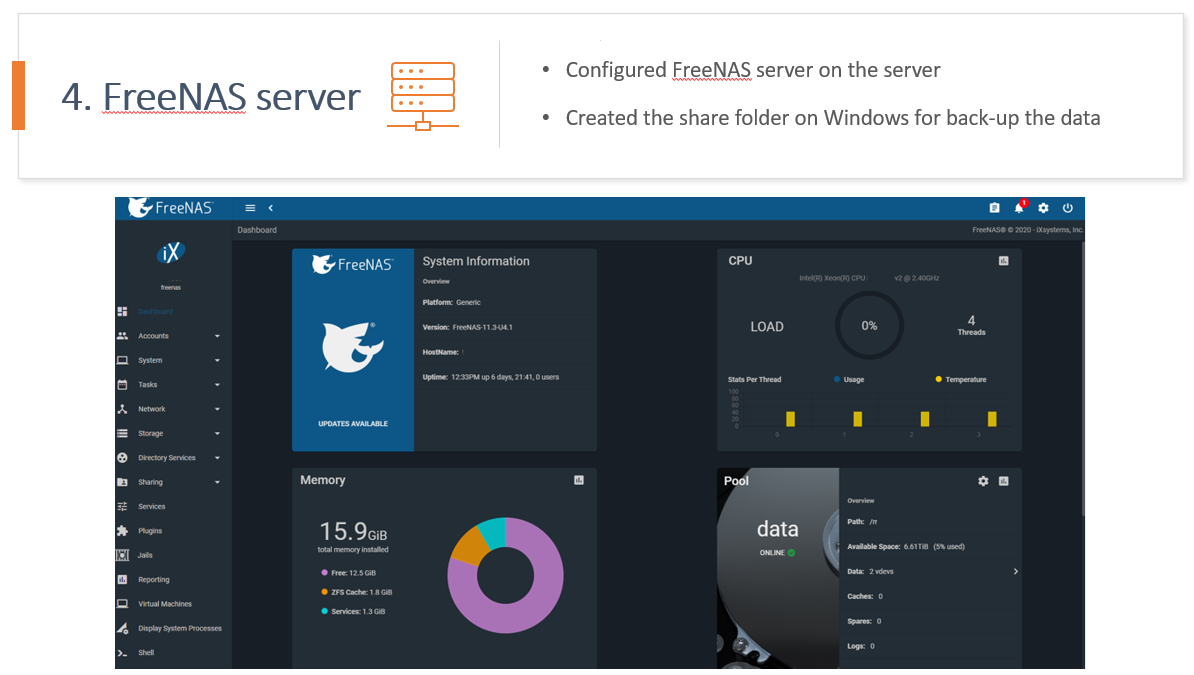This screenshot has width=1194, height=675.
Task: Expand Network with its dropdown arrow
Action: click(217, 409)
